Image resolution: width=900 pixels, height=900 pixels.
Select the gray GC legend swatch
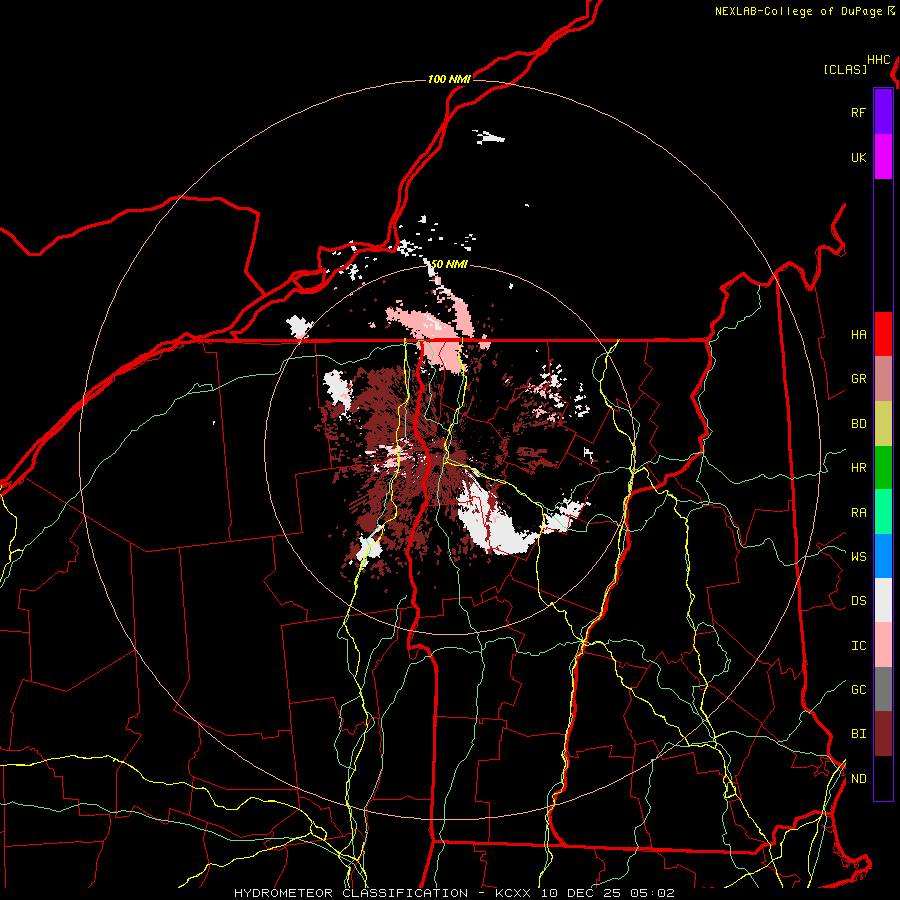click(x=883, y=689)
